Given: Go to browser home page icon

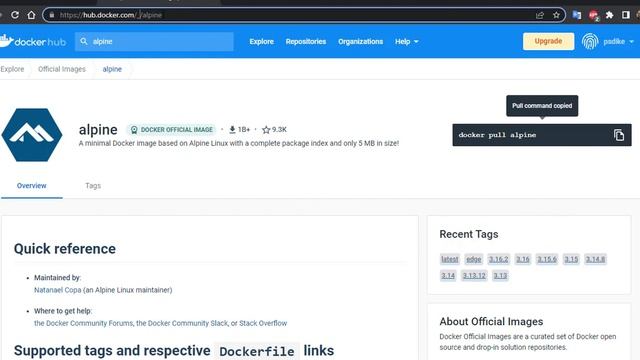Looking at the screenshot, I should pos(31,15).
